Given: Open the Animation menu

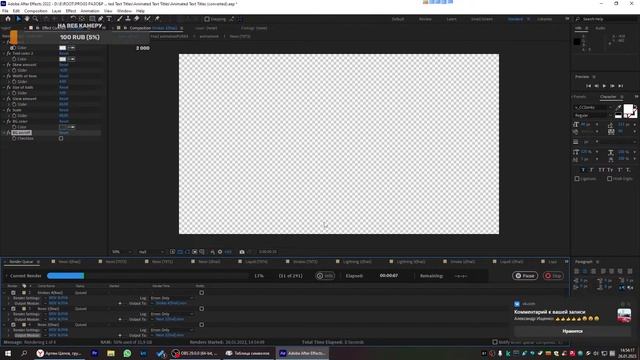Looking at the screenshot, I should pyautogui.click(x=90, y=11).
